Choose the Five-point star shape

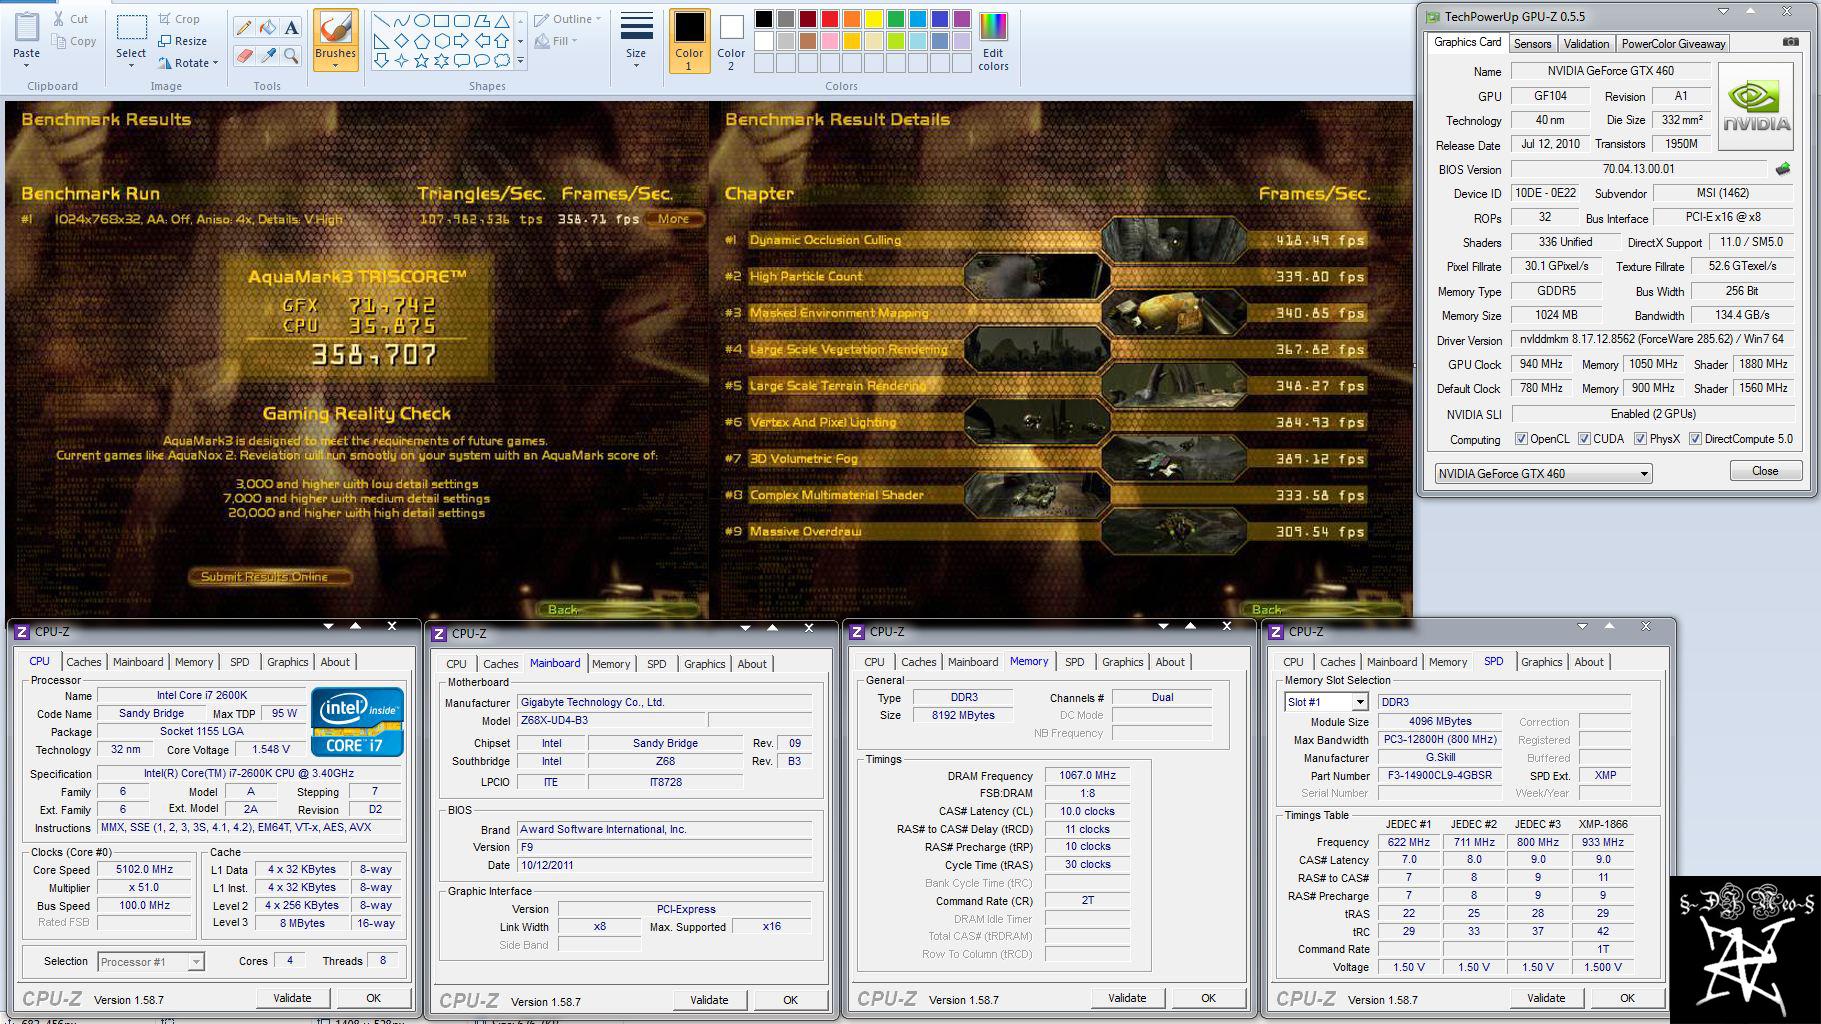point(422,60)
